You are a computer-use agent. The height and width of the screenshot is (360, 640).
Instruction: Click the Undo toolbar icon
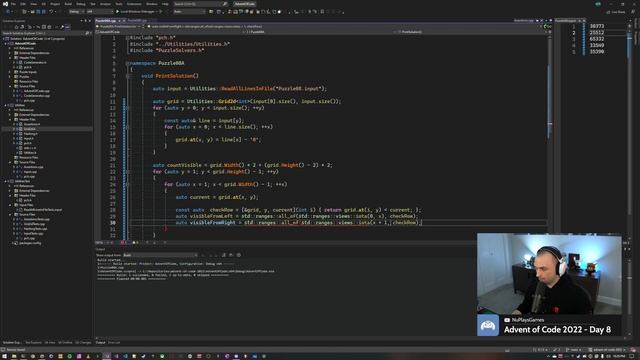pos(51,11)
